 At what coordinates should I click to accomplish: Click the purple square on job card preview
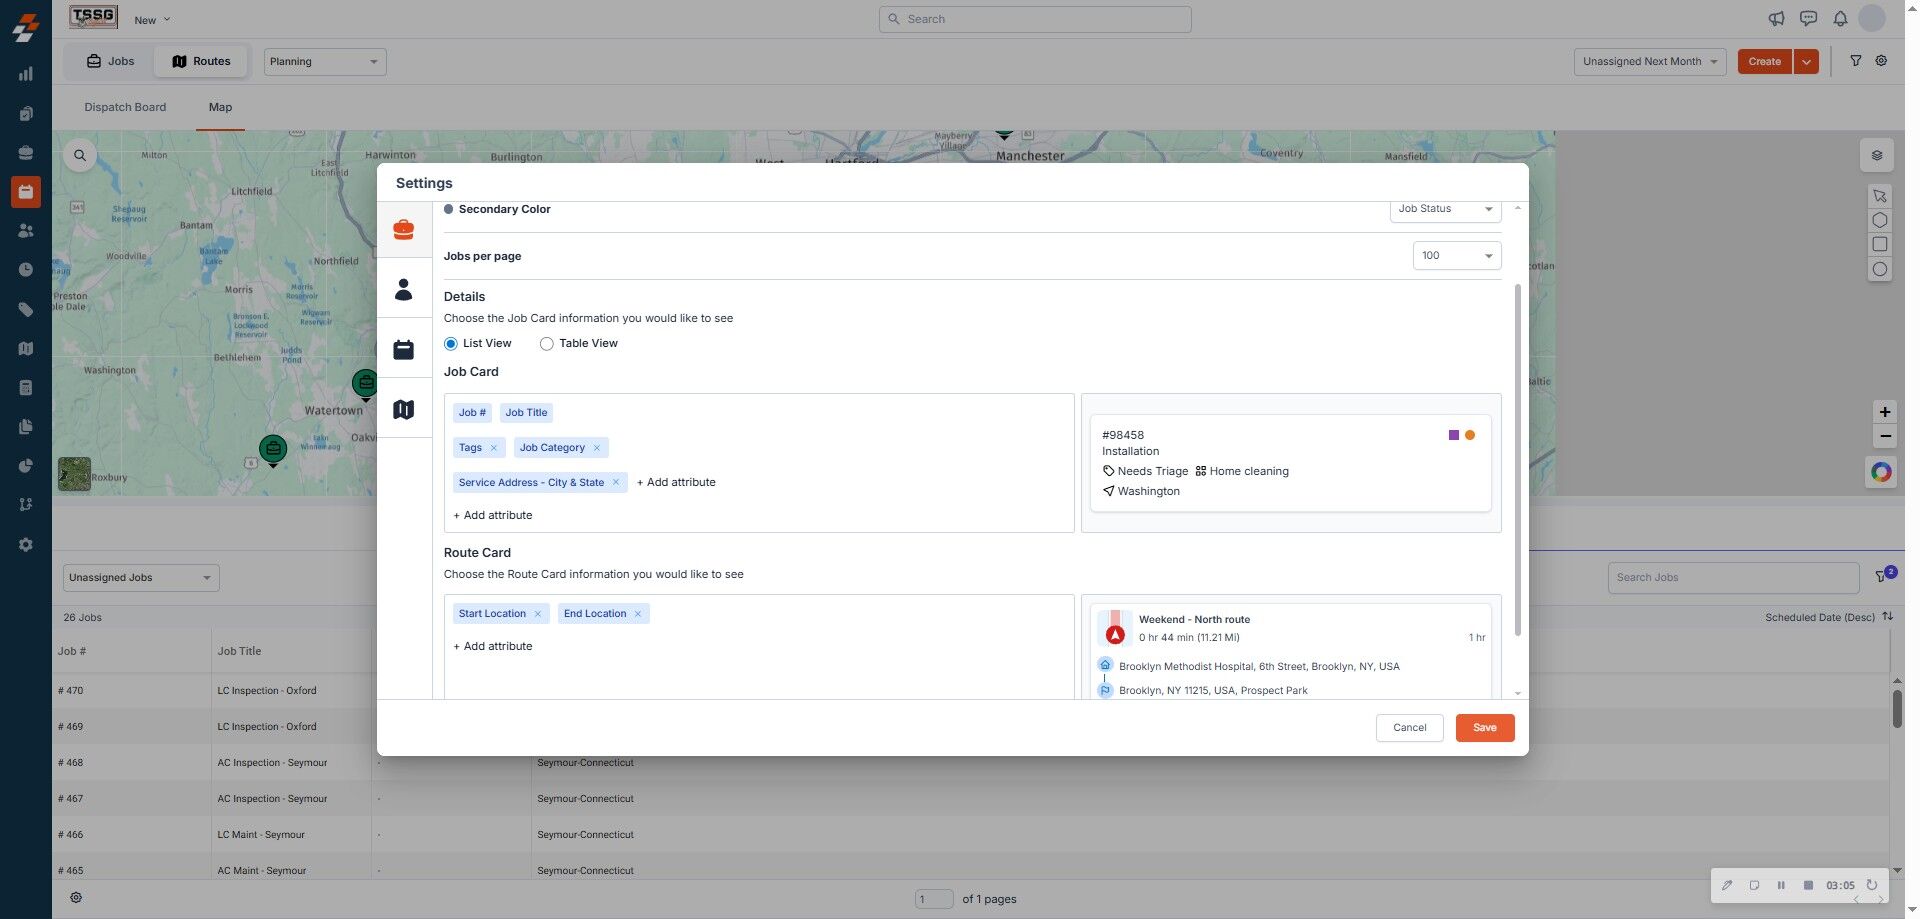click(1454, 435)
